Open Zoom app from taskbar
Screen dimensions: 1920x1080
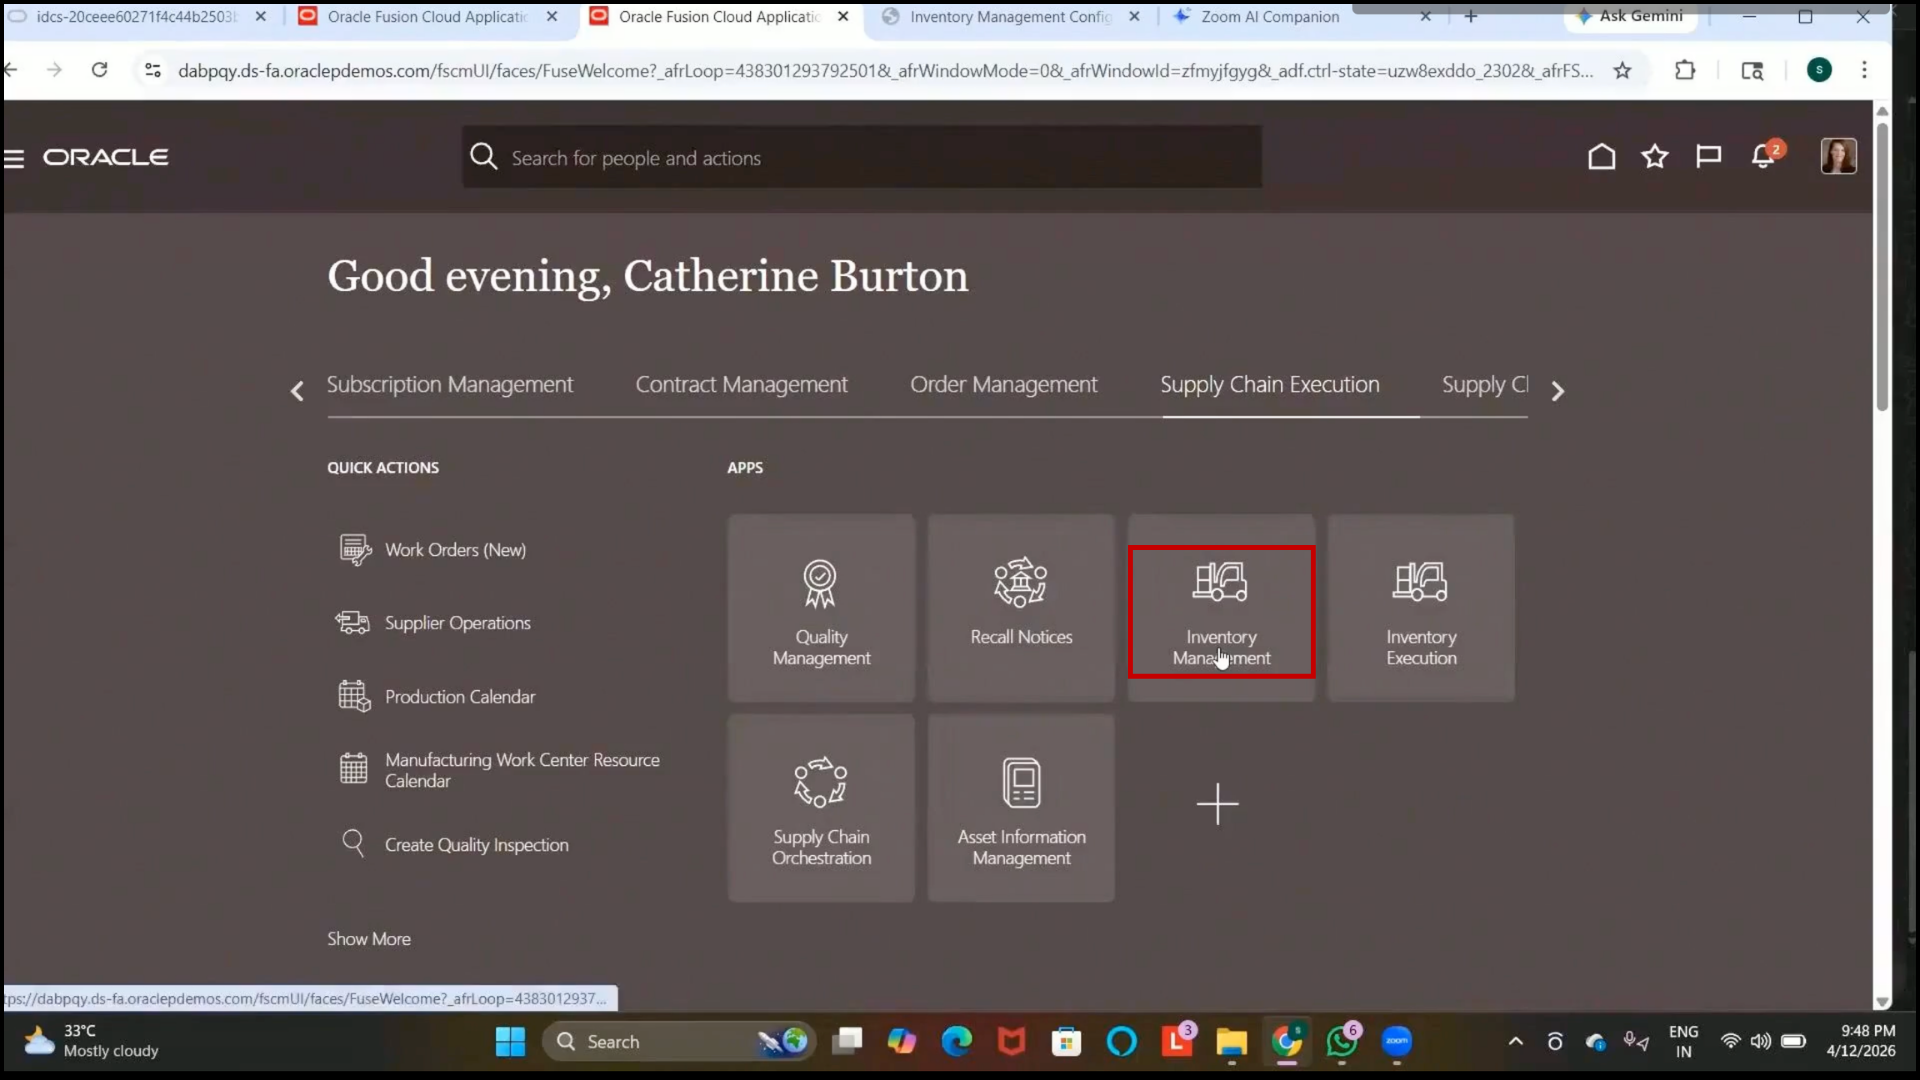click(x=1397, y=1042)
